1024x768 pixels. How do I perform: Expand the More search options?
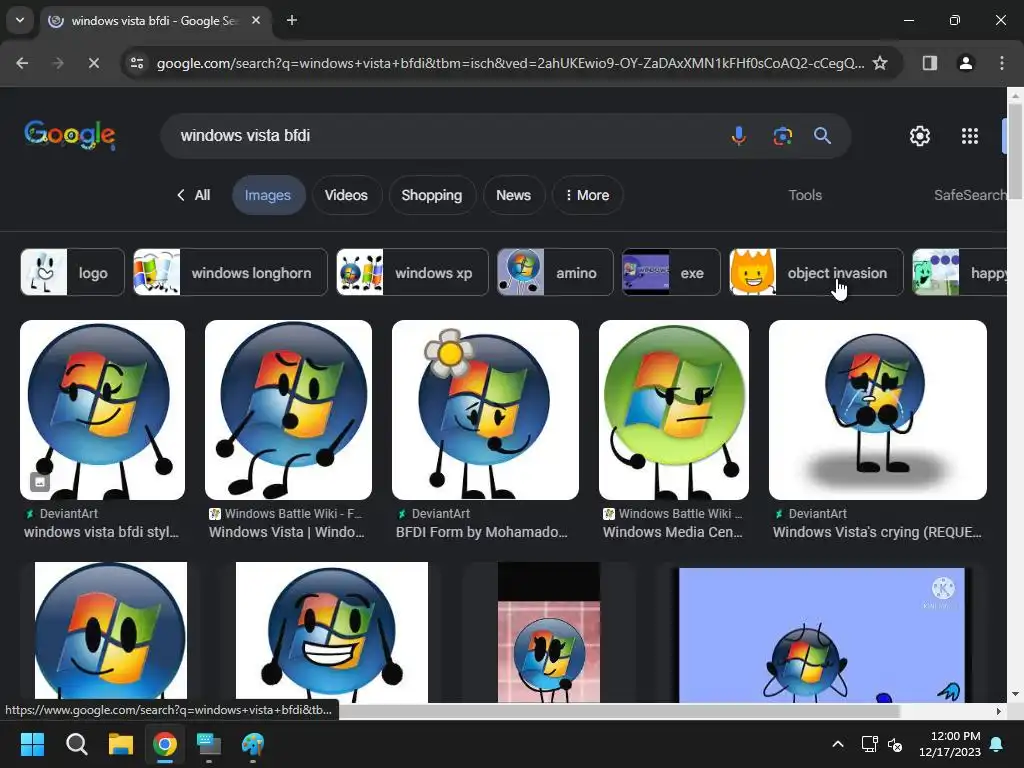coord(587,195)
